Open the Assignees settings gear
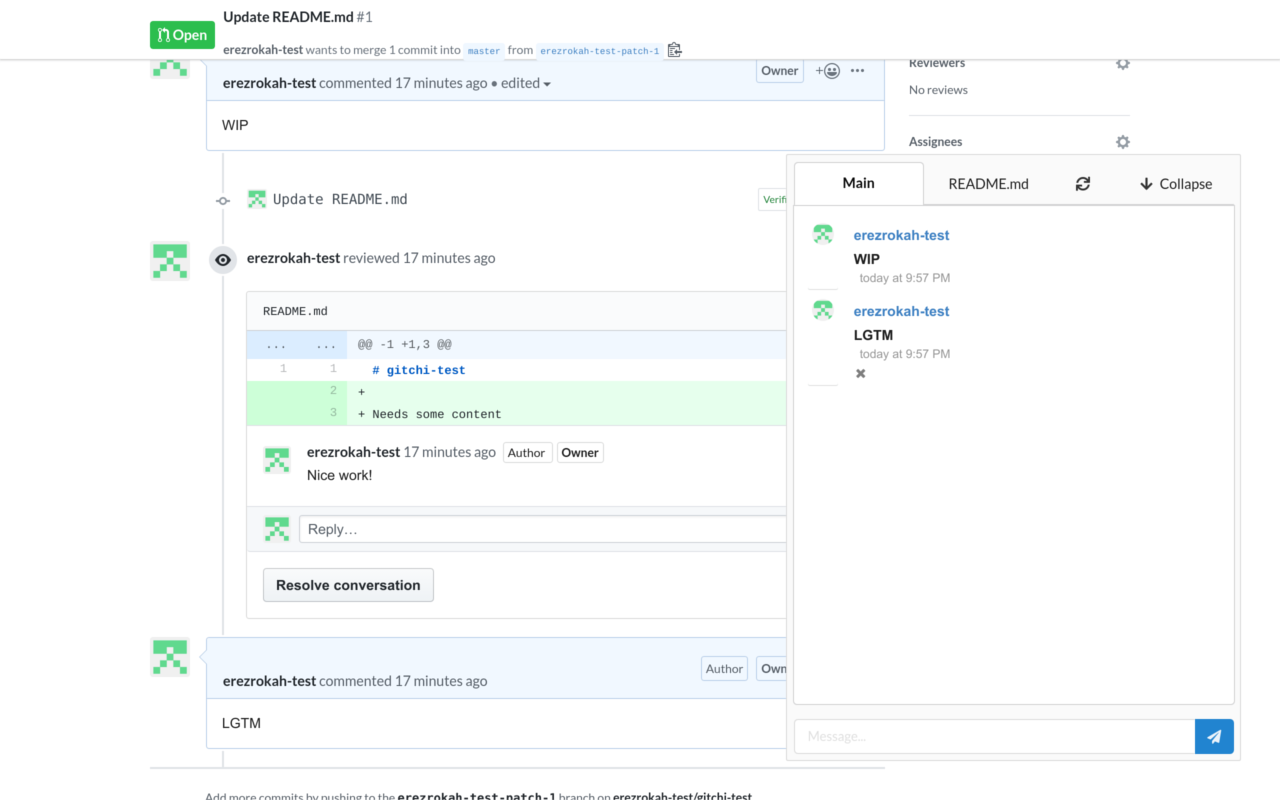This screenshot has height=800, width=1280. [1122, 142]
